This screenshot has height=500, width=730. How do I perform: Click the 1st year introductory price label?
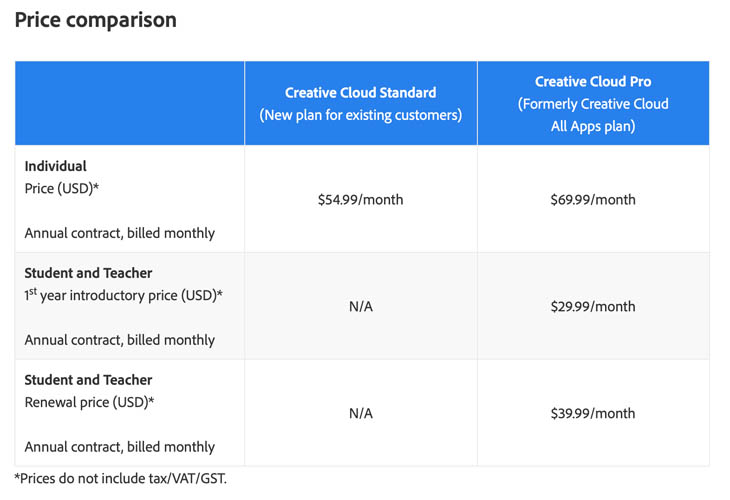123,295
